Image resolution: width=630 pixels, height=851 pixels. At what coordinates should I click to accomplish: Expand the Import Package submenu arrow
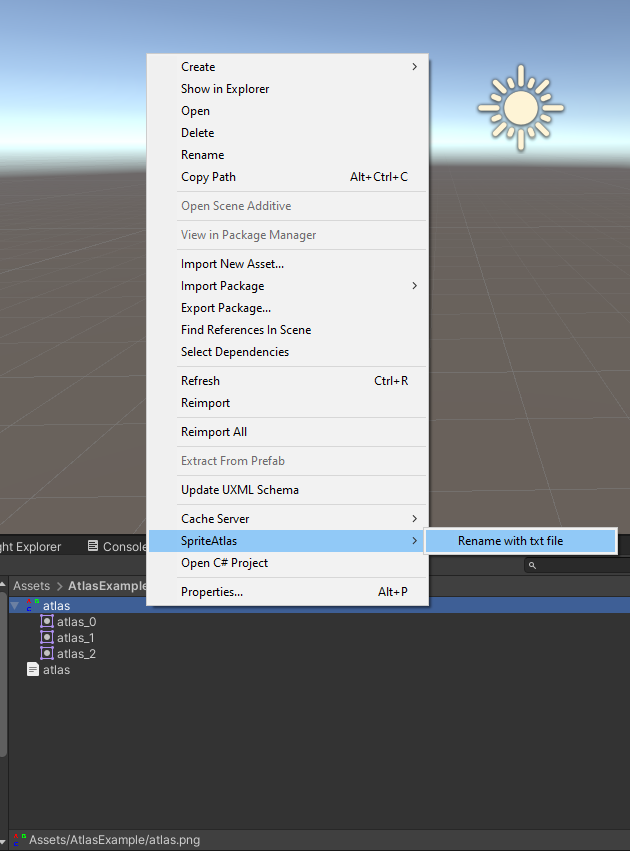click(415, 286)
